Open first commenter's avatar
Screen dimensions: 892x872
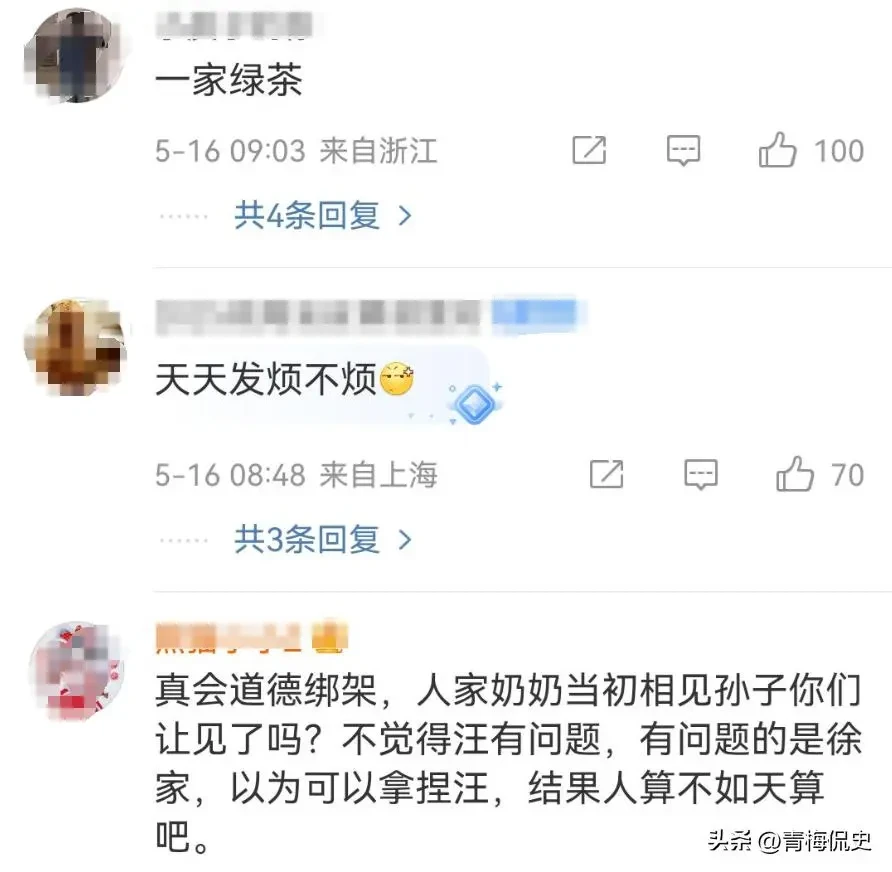coord(75,56)
